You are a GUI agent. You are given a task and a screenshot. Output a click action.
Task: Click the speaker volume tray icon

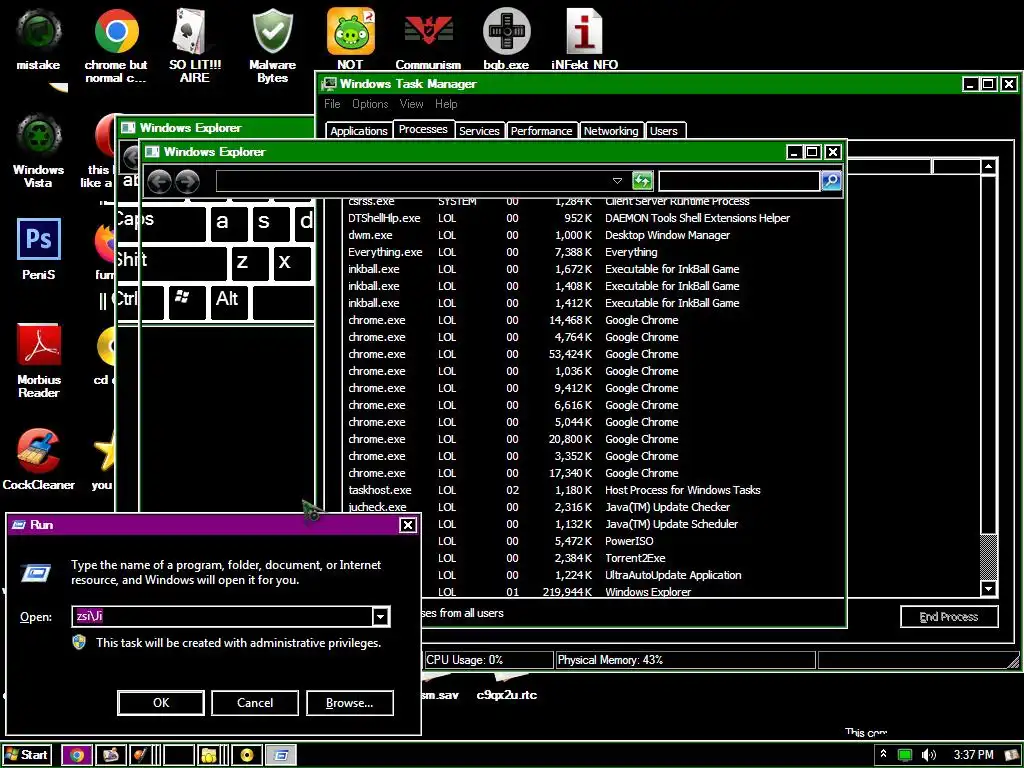point(929,755)
